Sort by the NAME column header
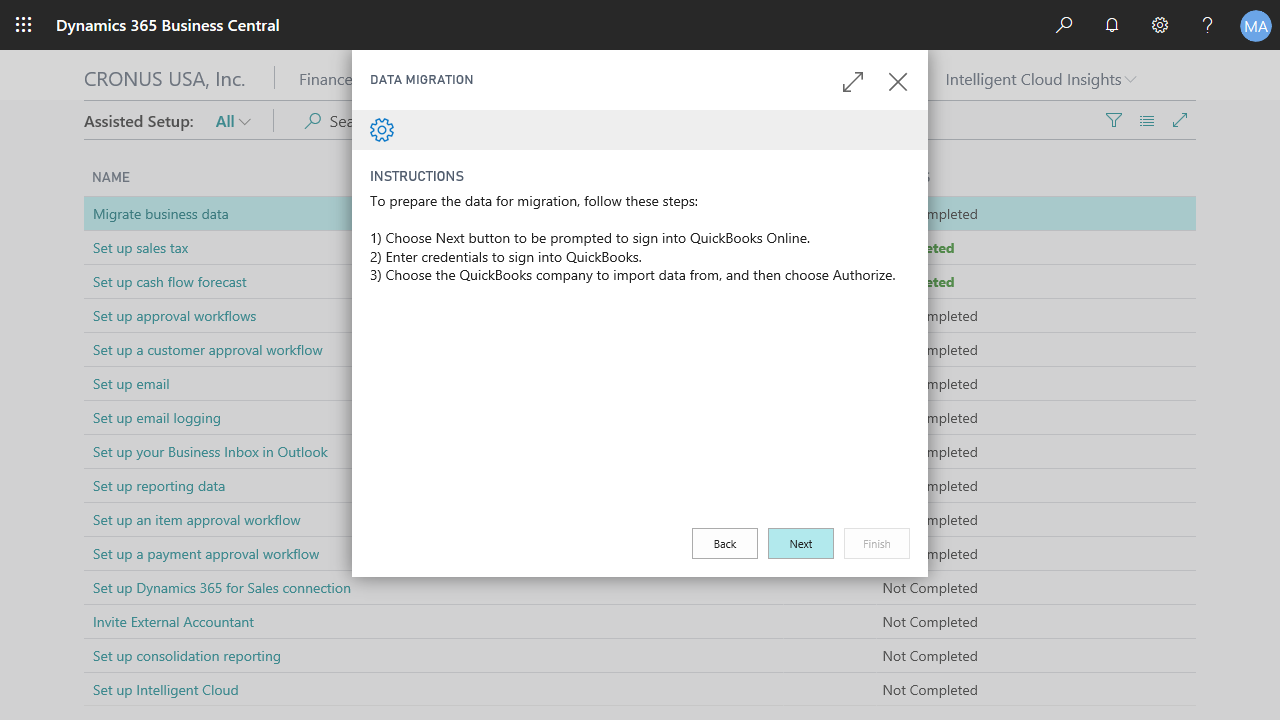The width and height of the screenshot is (1280, 720). (111, 177)
